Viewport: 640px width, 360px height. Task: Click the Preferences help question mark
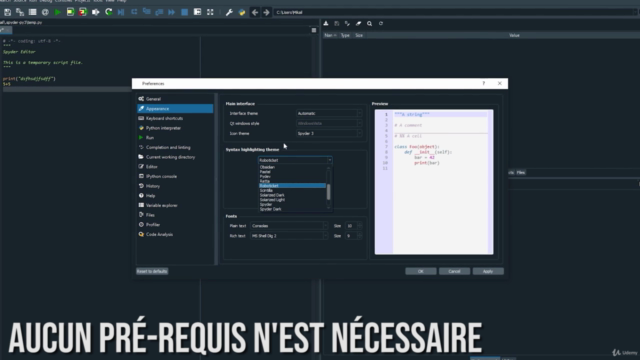pos(484,83)
